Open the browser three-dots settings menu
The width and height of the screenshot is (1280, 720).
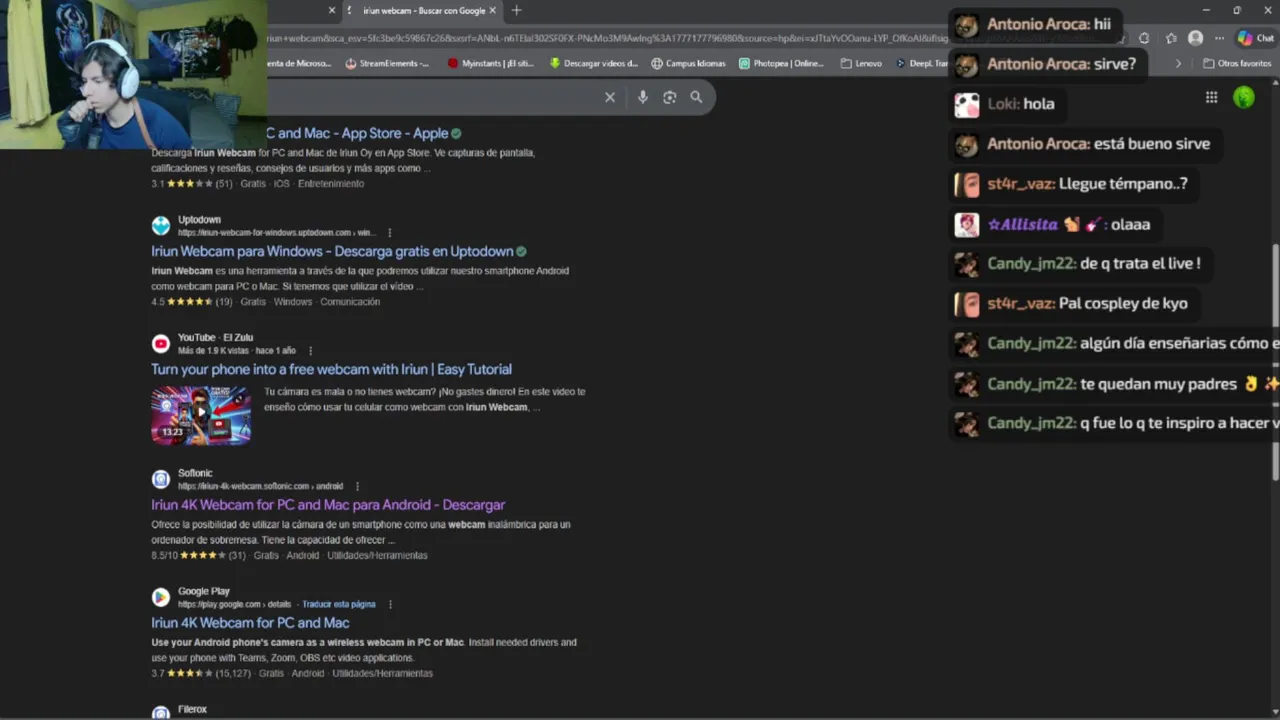(1219, 38)
